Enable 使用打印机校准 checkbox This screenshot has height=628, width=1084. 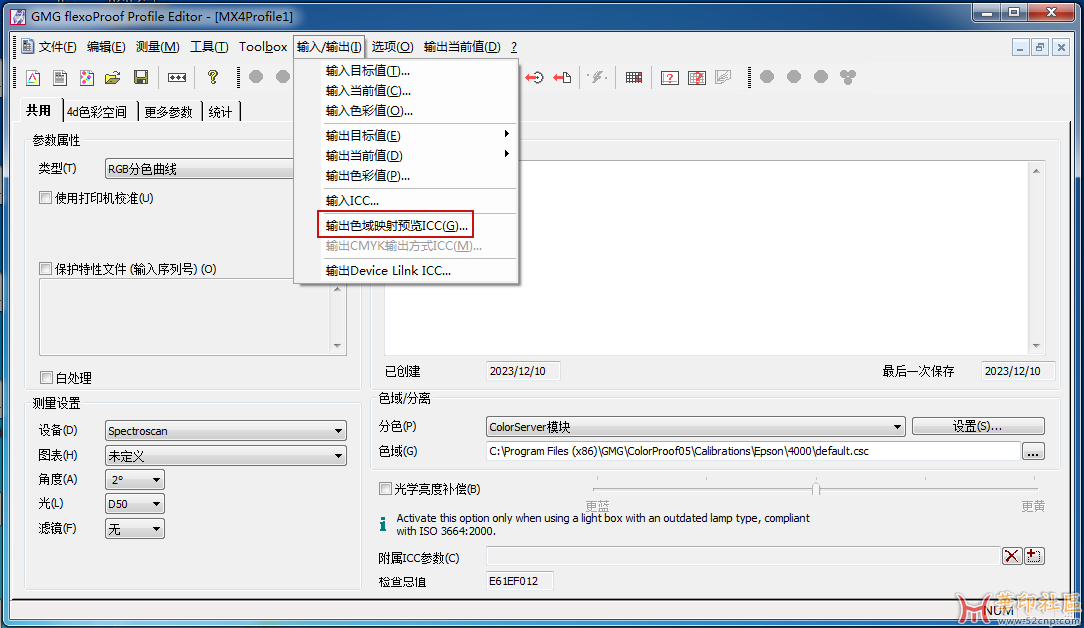click(46, 198)
